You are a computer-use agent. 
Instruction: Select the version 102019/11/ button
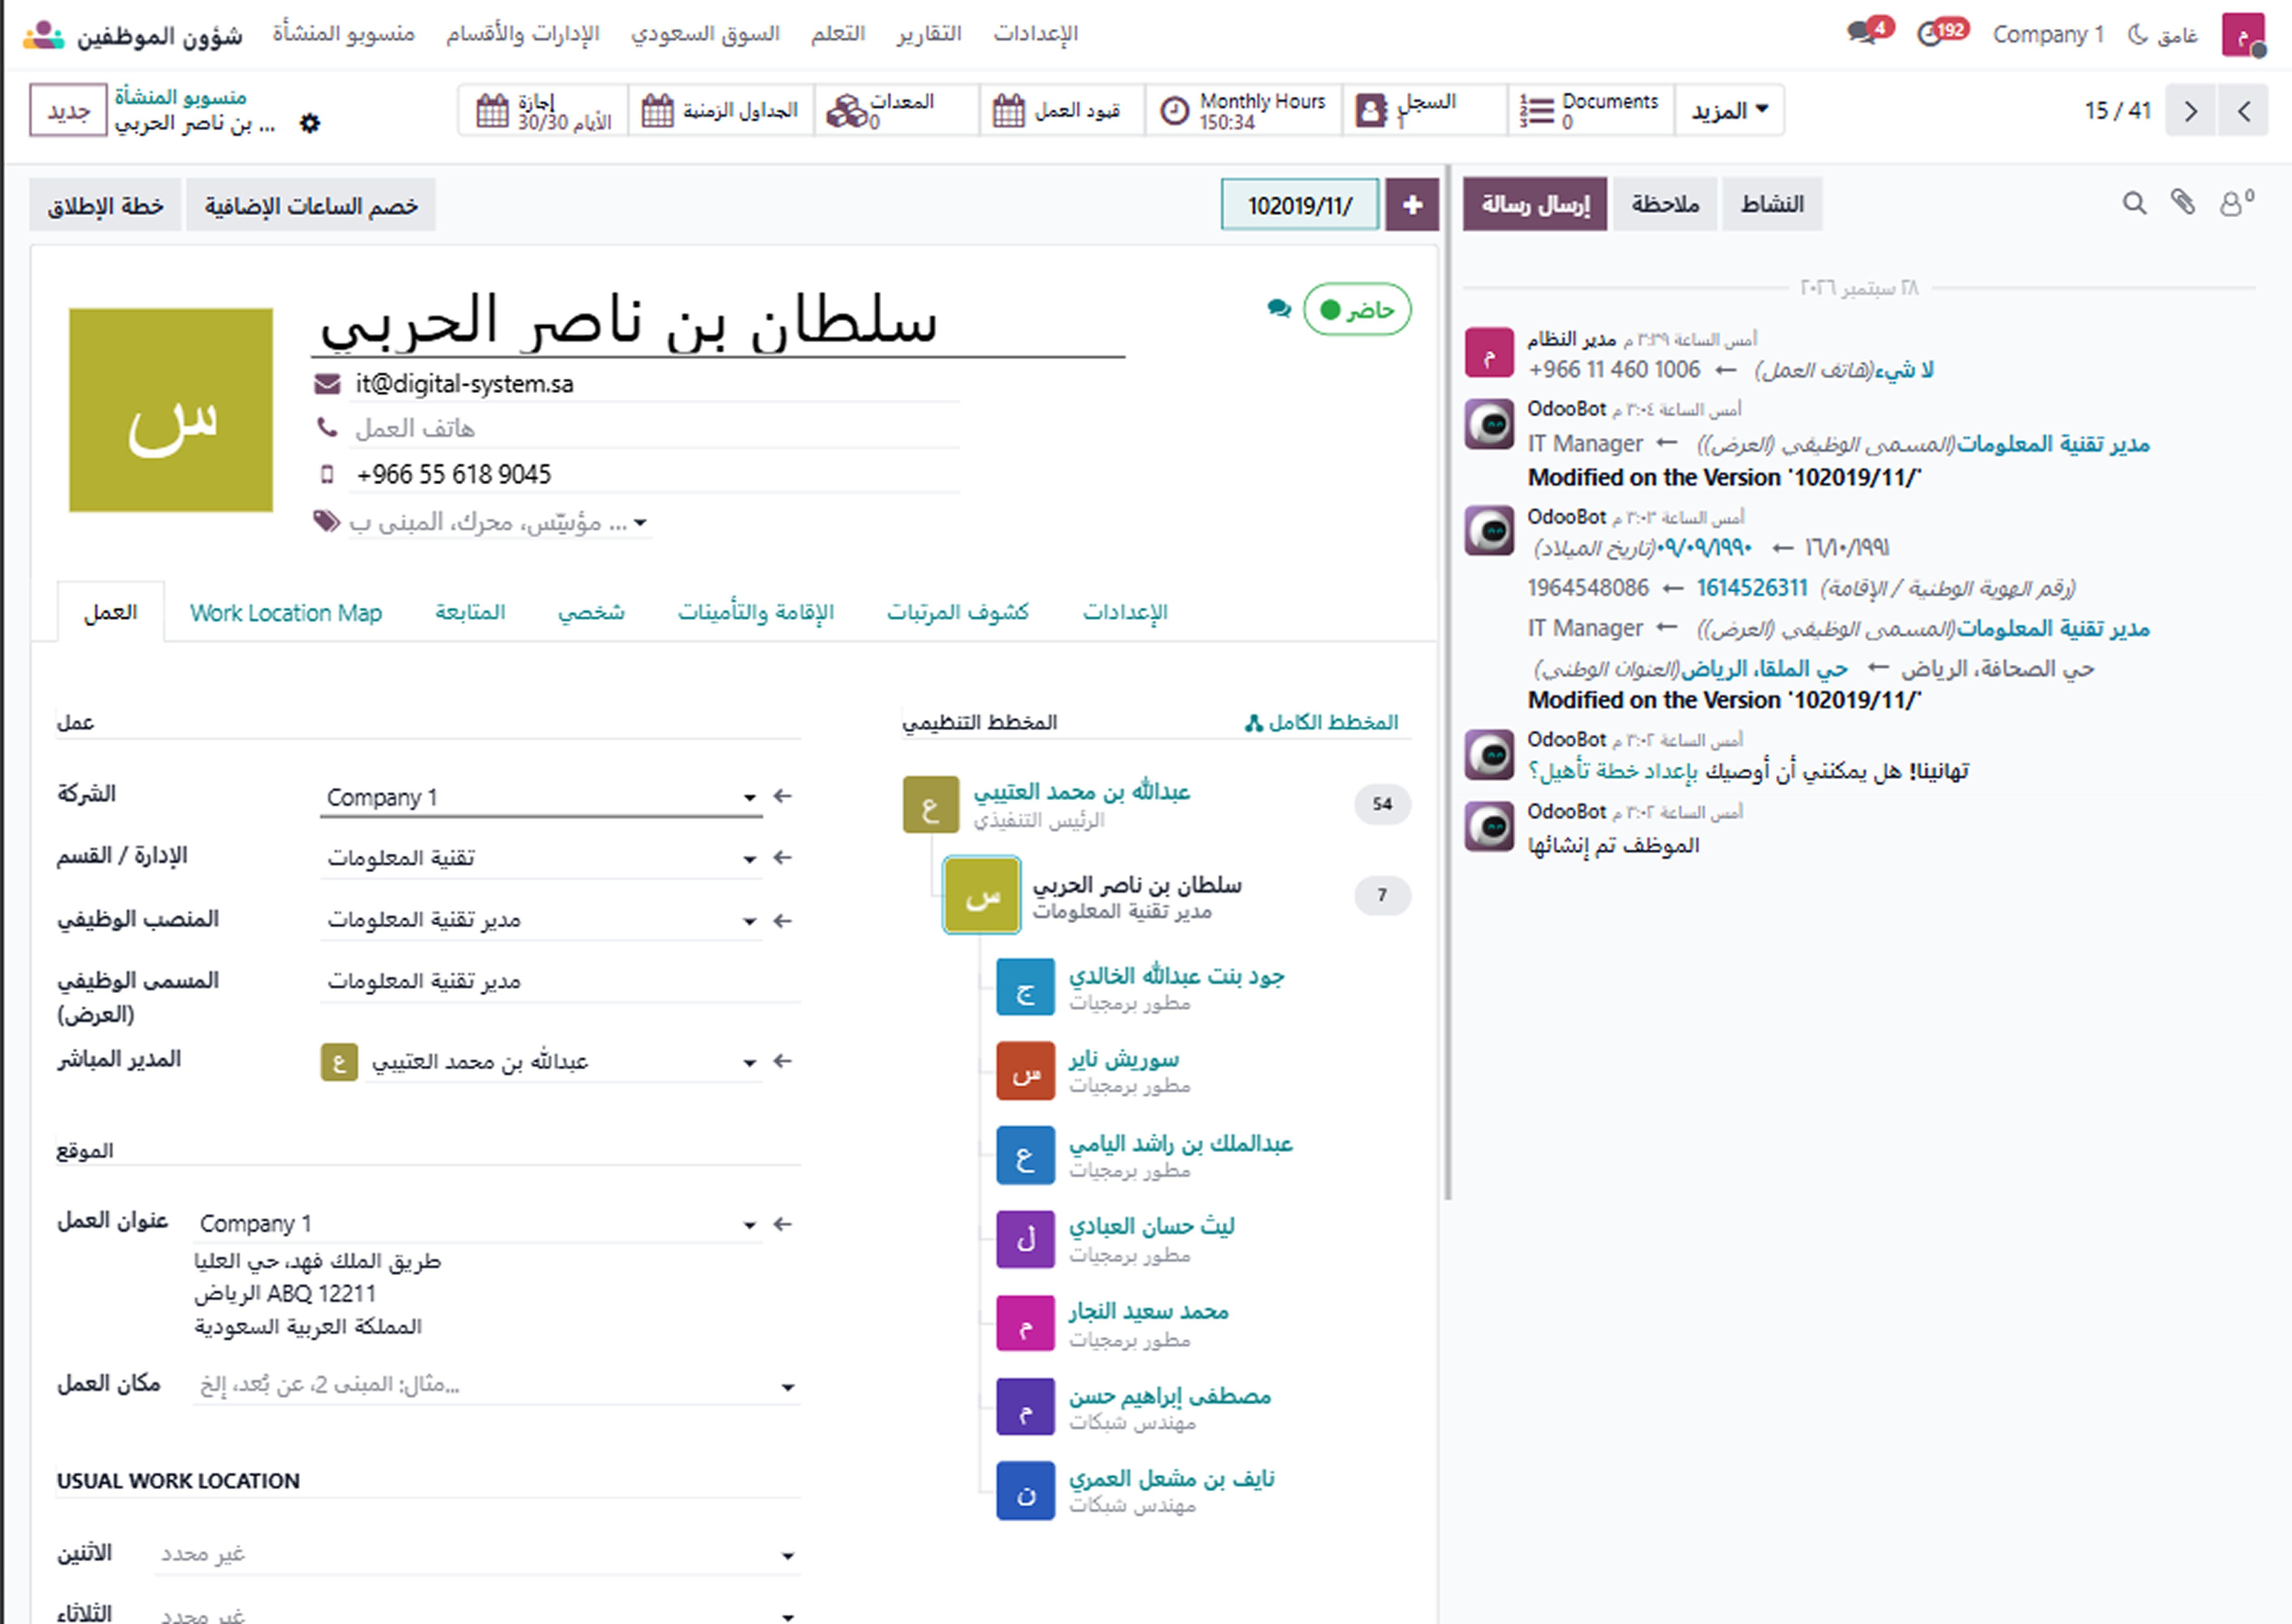[1300, 205]
